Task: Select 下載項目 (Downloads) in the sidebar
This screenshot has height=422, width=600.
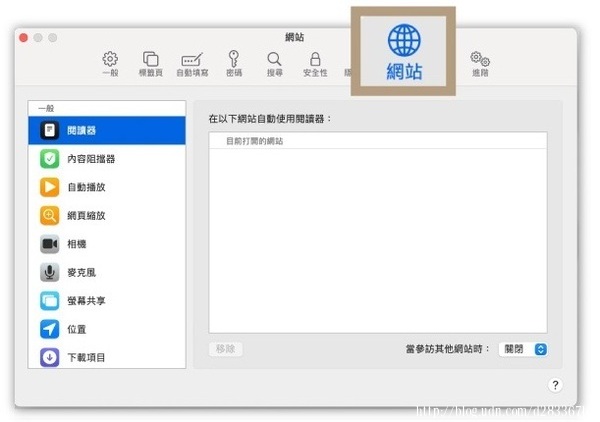Action: [x=107, y=357]
